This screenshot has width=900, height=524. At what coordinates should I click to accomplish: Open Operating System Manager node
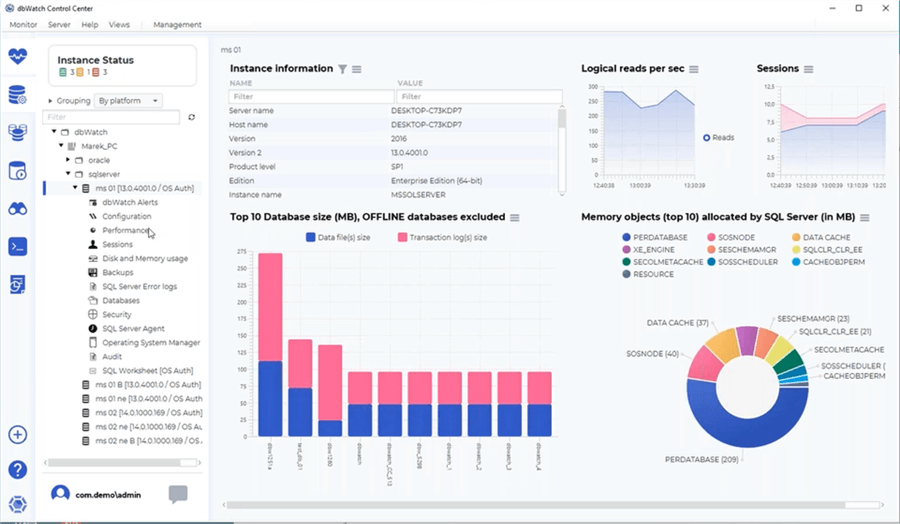coord(151,343)
